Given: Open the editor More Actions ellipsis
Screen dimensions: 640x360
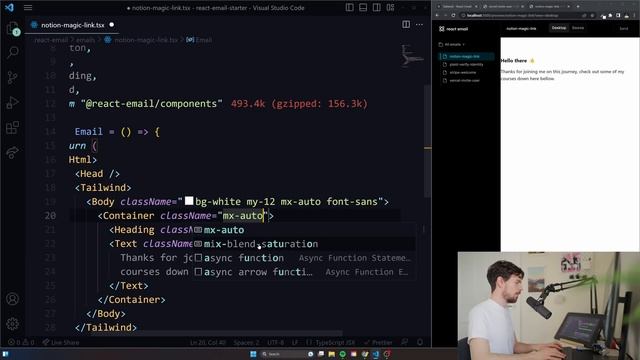Looking at the screenshot, I should [x=420, y=24].
